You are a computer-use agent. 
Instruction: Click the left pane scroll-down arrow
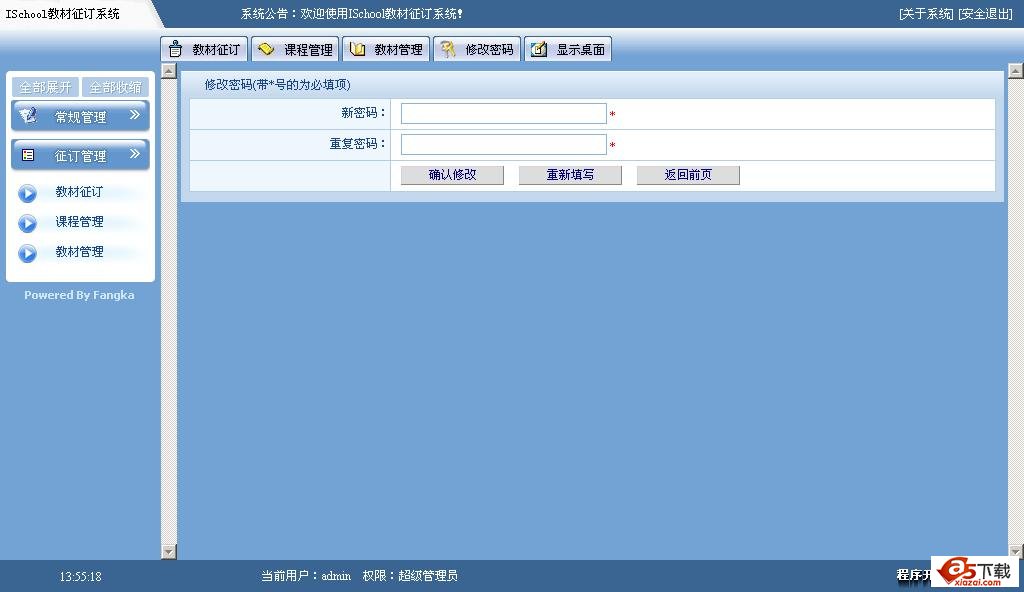(168, 552)
